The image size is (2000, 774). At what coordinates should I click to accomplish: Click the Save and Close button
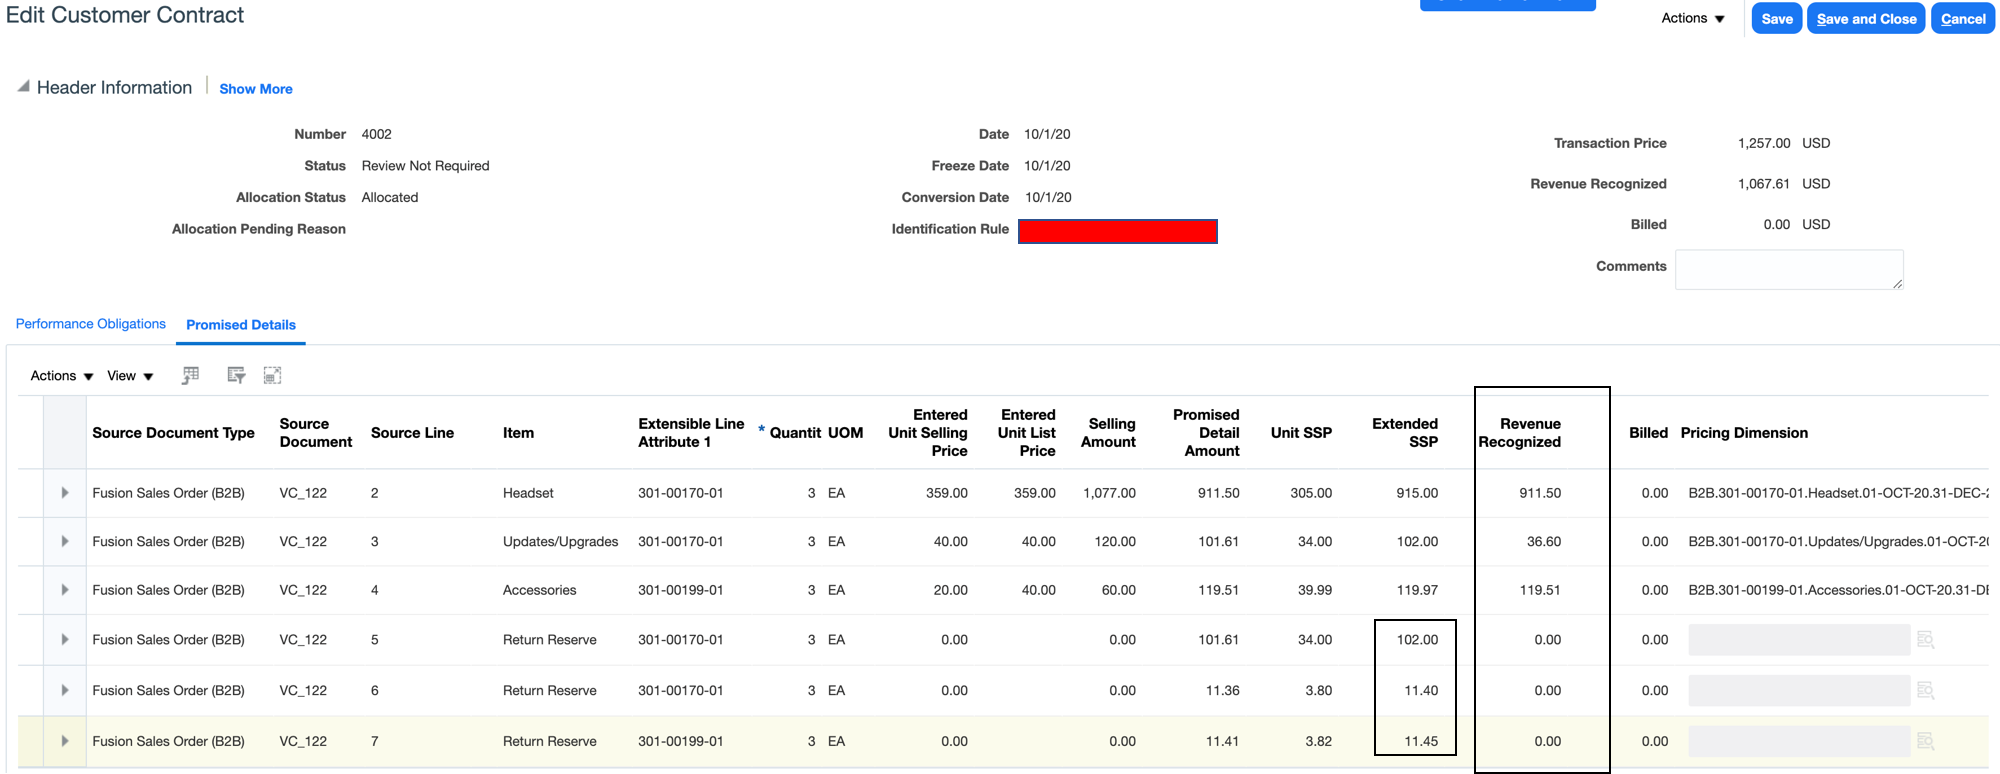coord(1866,19)
